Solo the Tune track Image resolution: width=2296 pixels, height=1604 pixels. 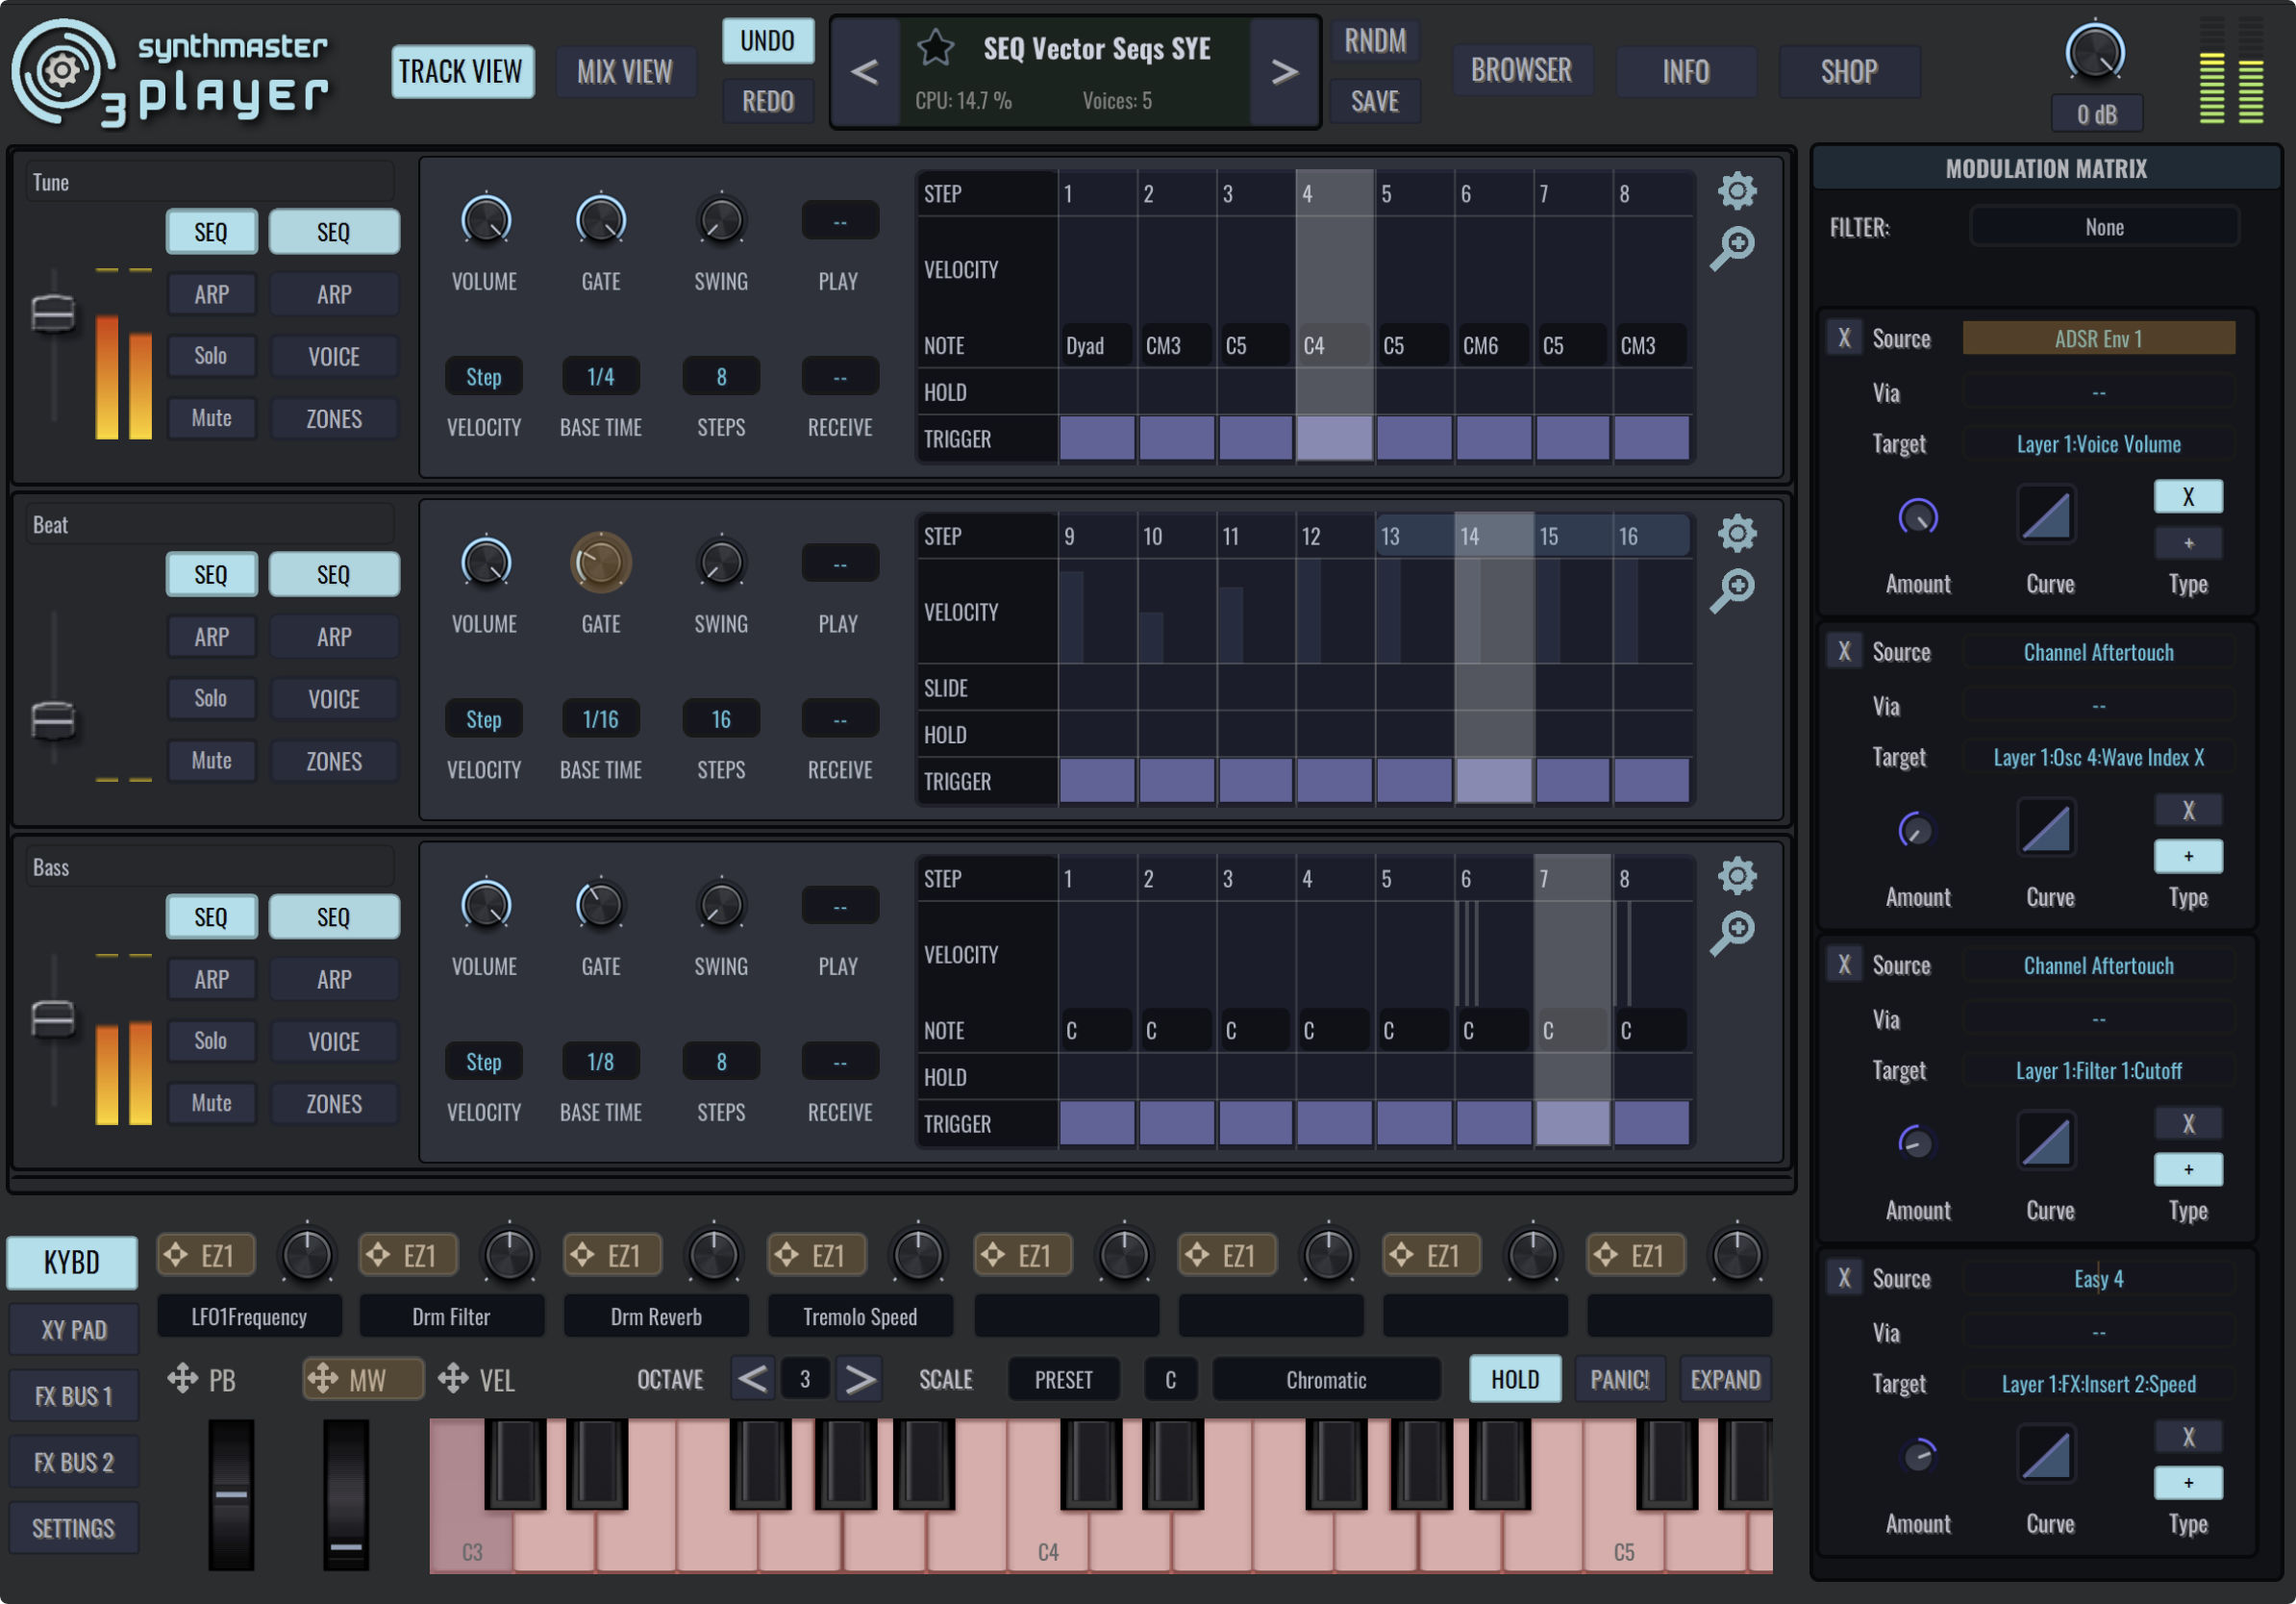tap(211, 356)
